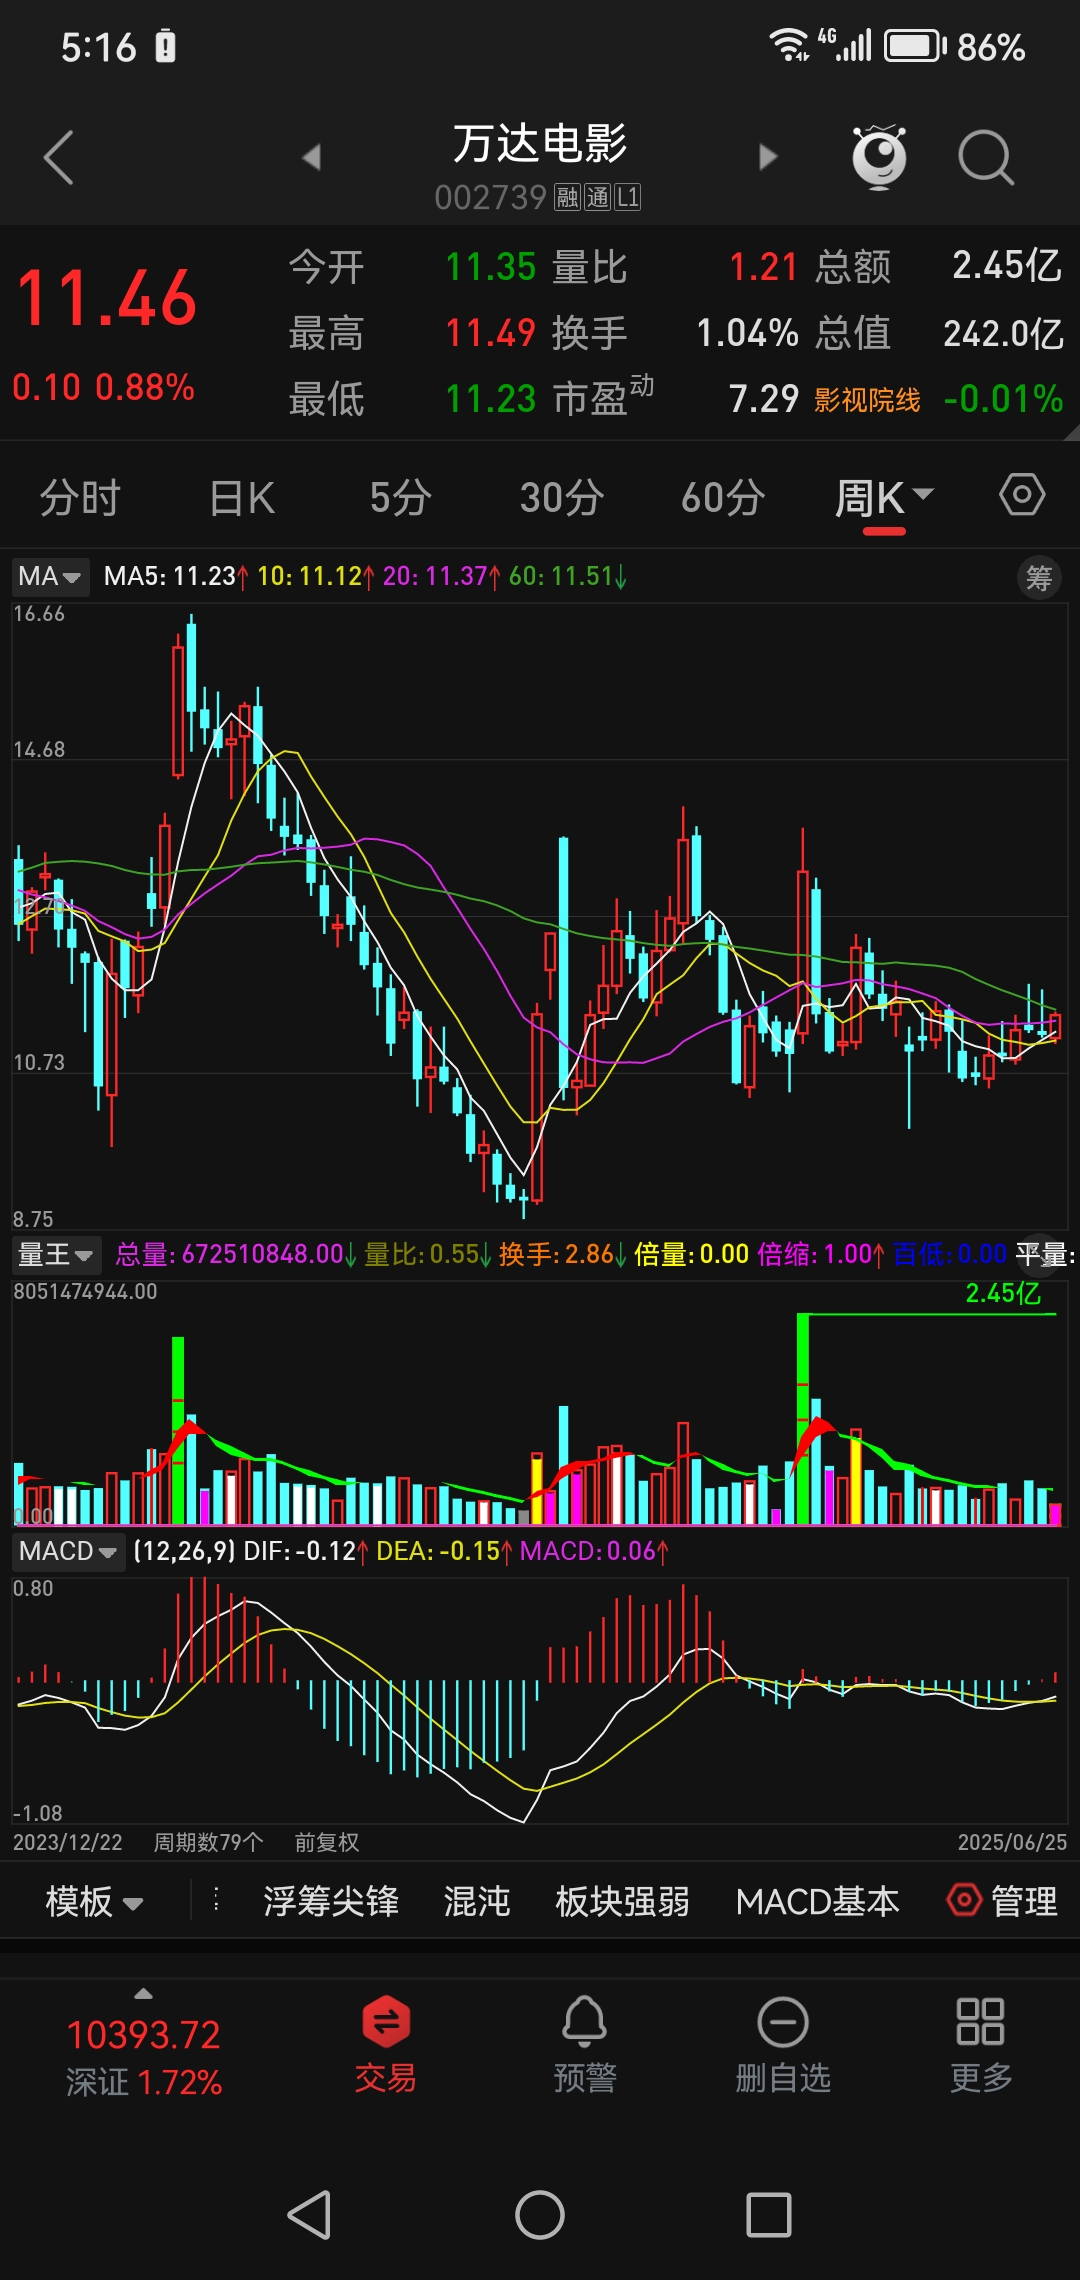Expand the 量王 volume indicator dropdown
1080x2280 pixels.
56,1254
